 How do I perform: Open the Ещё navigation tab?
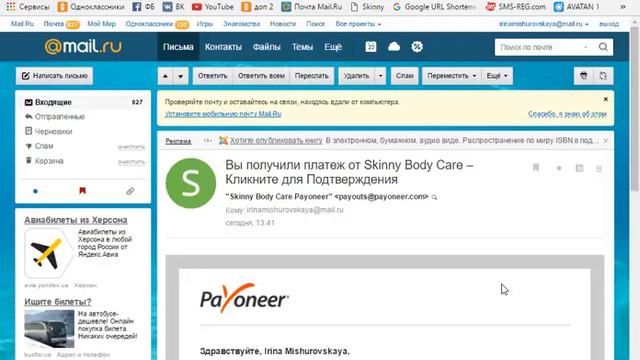pyautogui.click(x=333, y=47)
